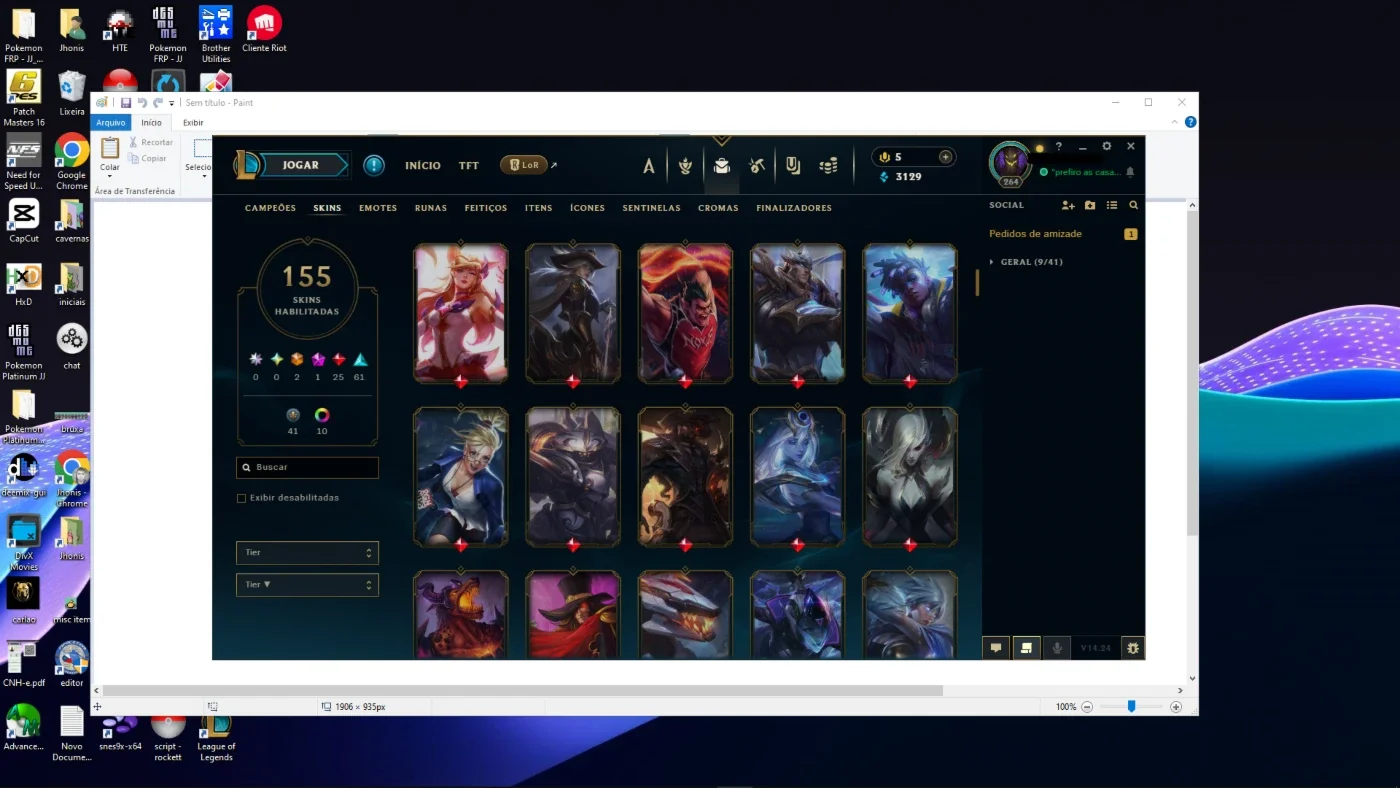Viewport: 1400px width, 788px height.
Task: Toggle the microphone voice icon
Action: click(1056, 648)
